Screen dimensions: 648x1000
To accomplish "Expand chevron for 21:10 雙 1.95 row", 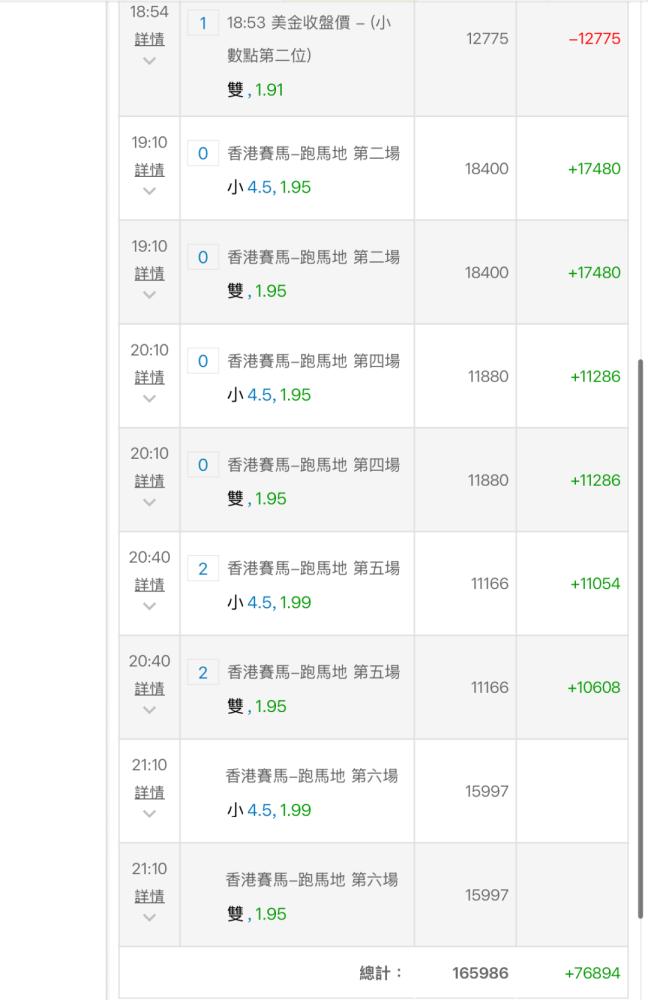I will (x=149, y=918).
